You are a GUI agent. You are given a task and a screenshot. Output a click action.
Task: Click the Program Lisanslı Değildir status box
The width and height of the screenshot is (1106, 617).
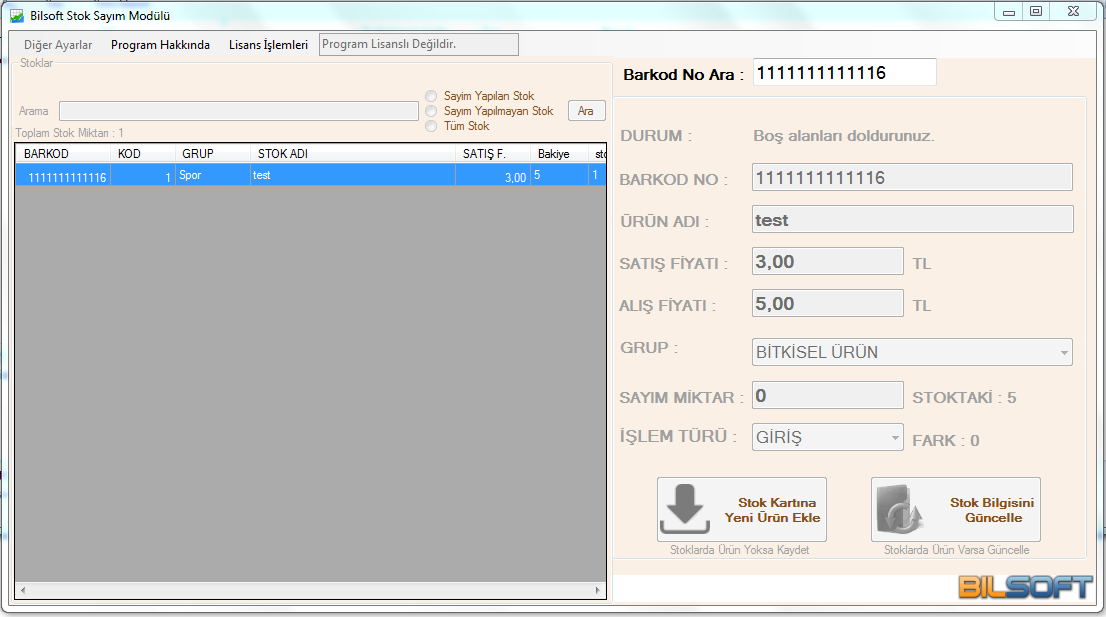click(418, 44)
